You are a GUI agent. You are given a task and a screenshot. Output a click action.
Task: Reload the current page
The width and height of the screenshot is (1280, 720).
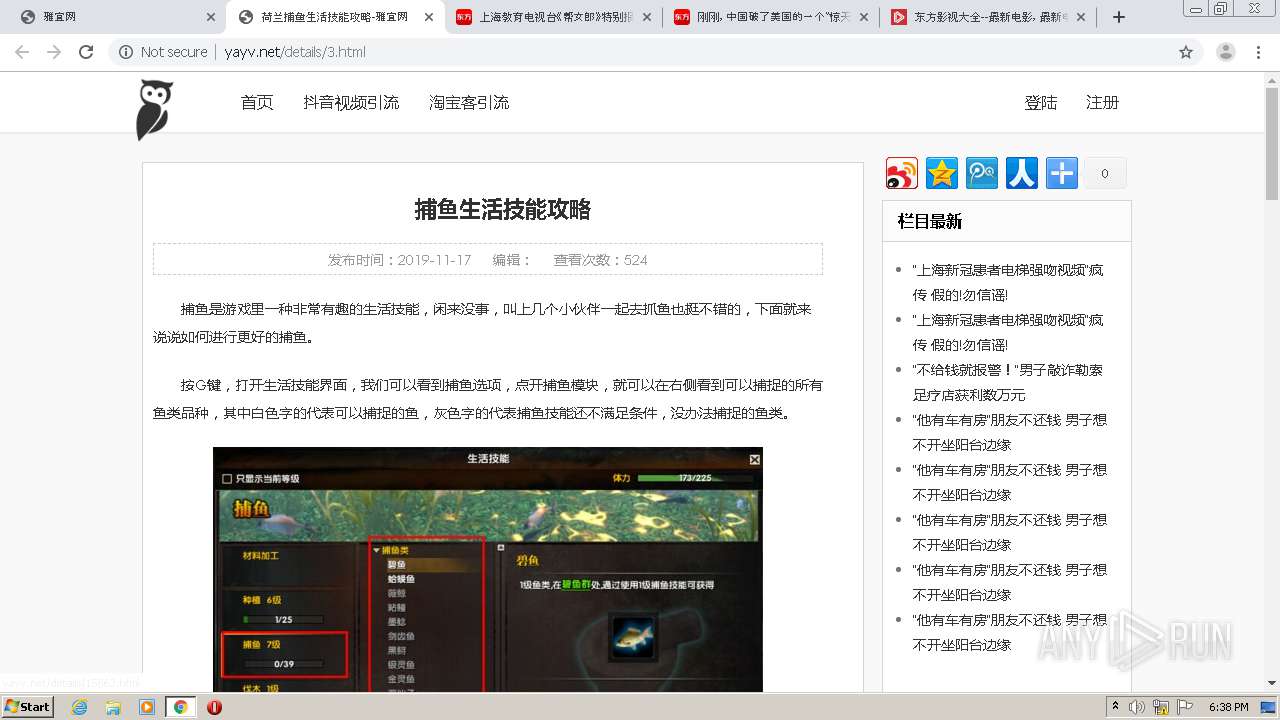click(x=86, y=52)
